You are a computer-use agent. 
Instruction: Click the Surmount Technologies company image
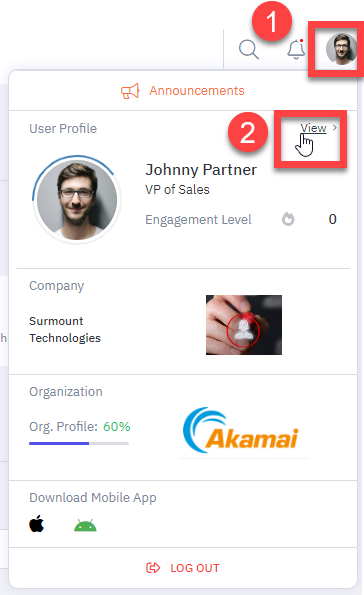click(244, 325)
